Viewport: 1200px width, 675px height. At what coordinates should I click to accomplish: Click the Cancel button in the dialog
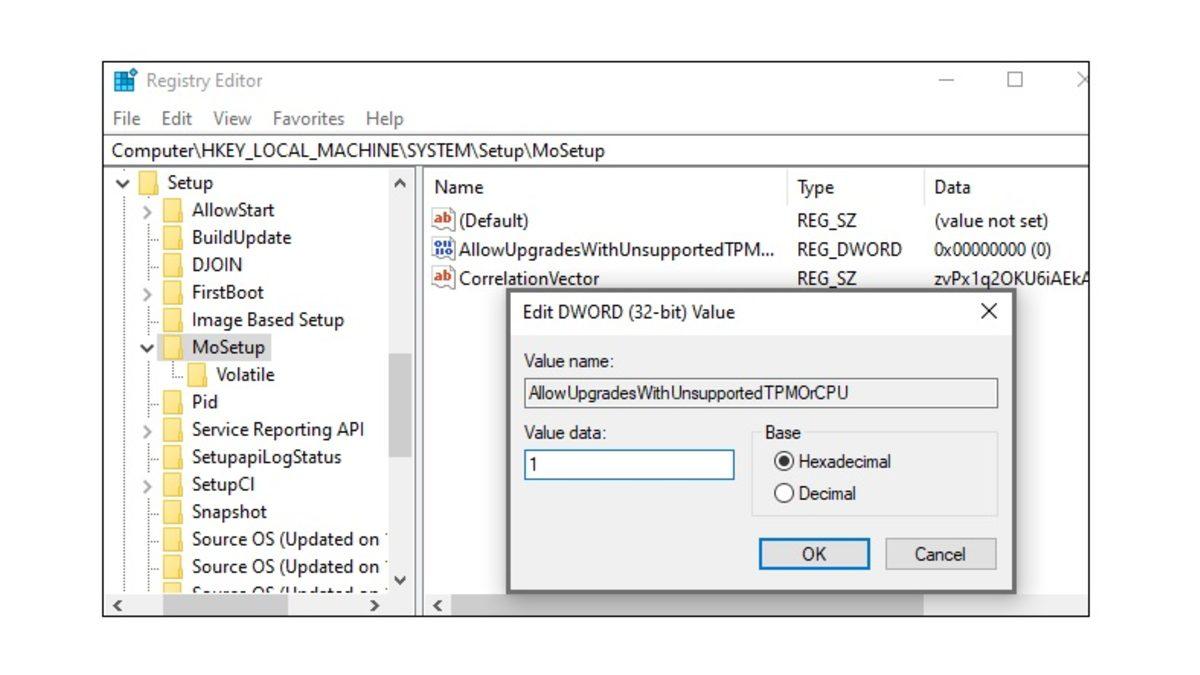(939, 554)
